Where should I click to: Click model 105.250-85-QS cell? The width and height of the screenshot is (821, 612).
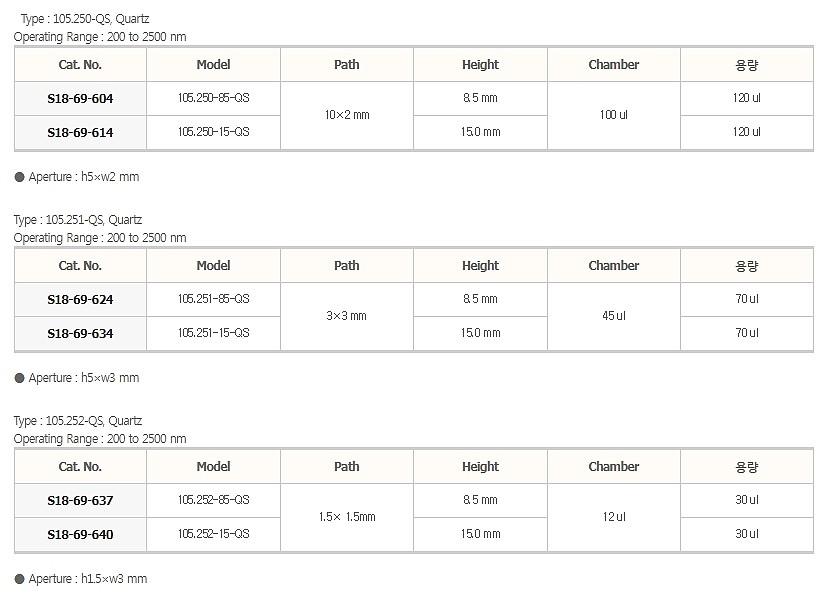point(213,98)
